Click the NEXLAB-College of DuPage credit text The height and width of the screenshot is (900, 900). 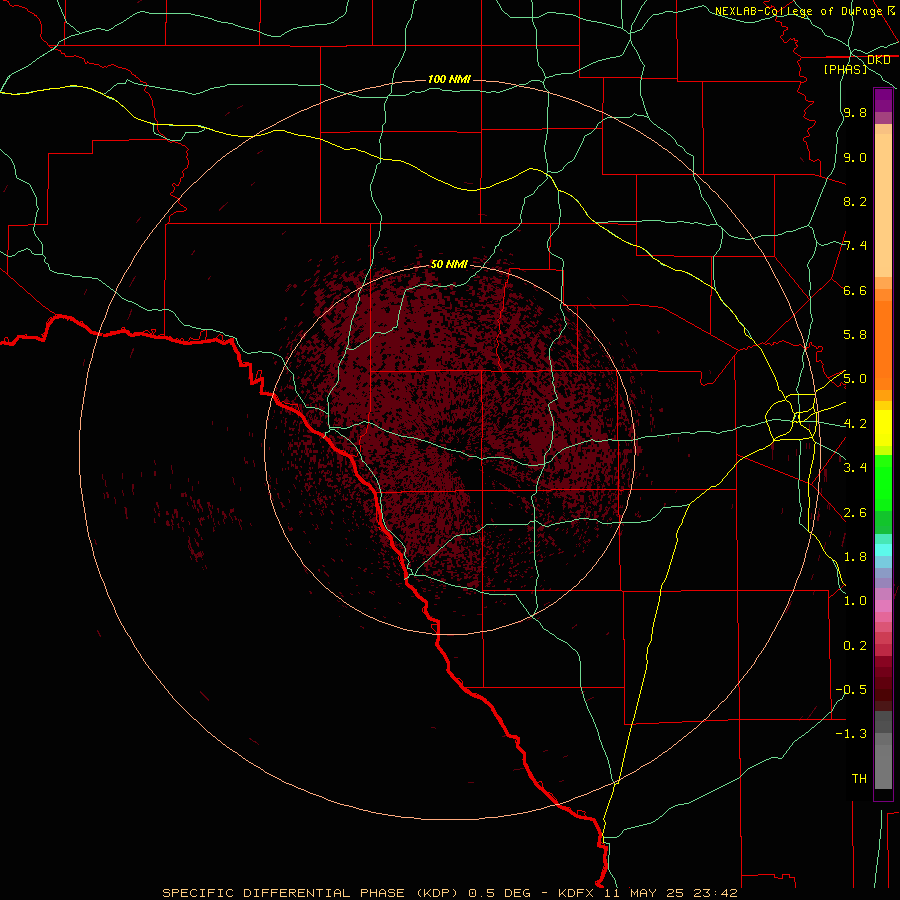point(798,11)
